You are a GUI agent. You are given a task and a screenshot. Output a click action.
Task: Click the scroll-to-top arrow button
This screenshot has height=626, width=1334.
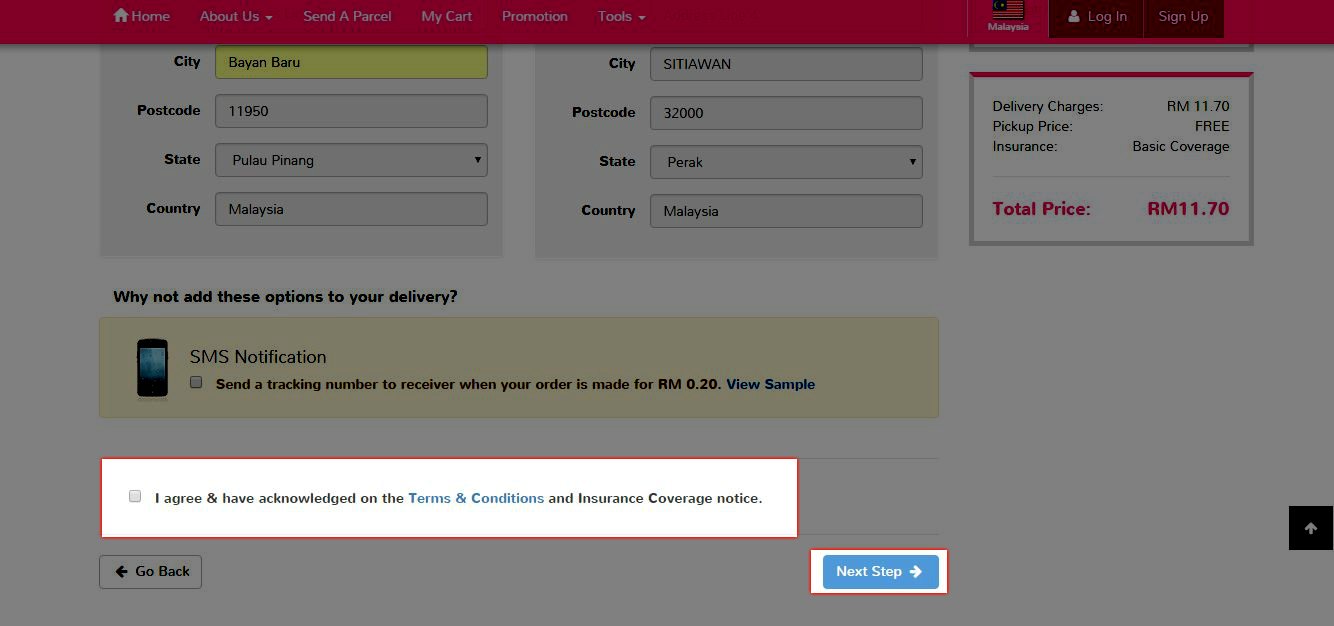tap(1310, 528)
